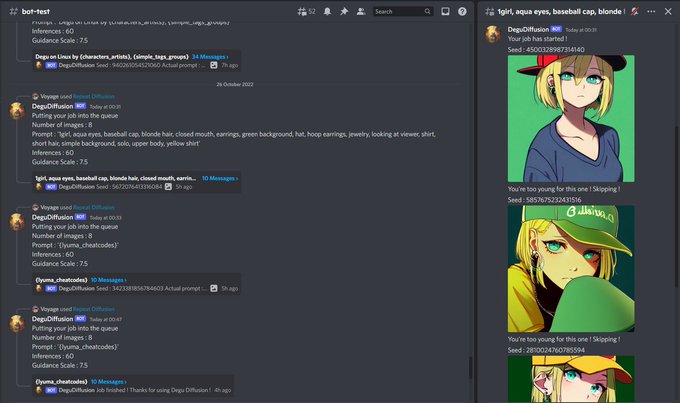Click DeguDiffusion username in thread panel
This screenshot has height=403, width=680.
point(528,29)
